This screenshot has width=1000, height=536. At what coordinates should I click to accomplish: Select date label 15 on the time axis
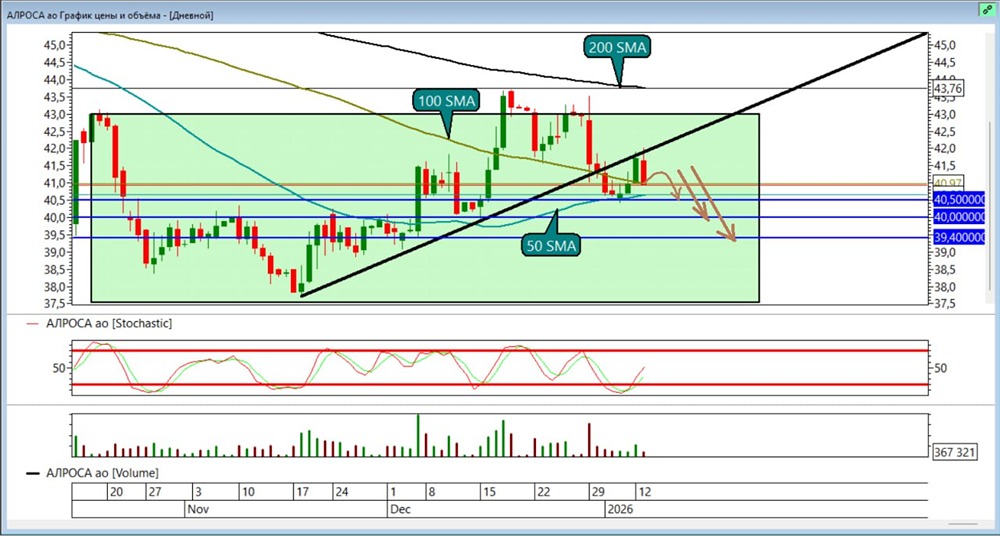click(489, 492)
